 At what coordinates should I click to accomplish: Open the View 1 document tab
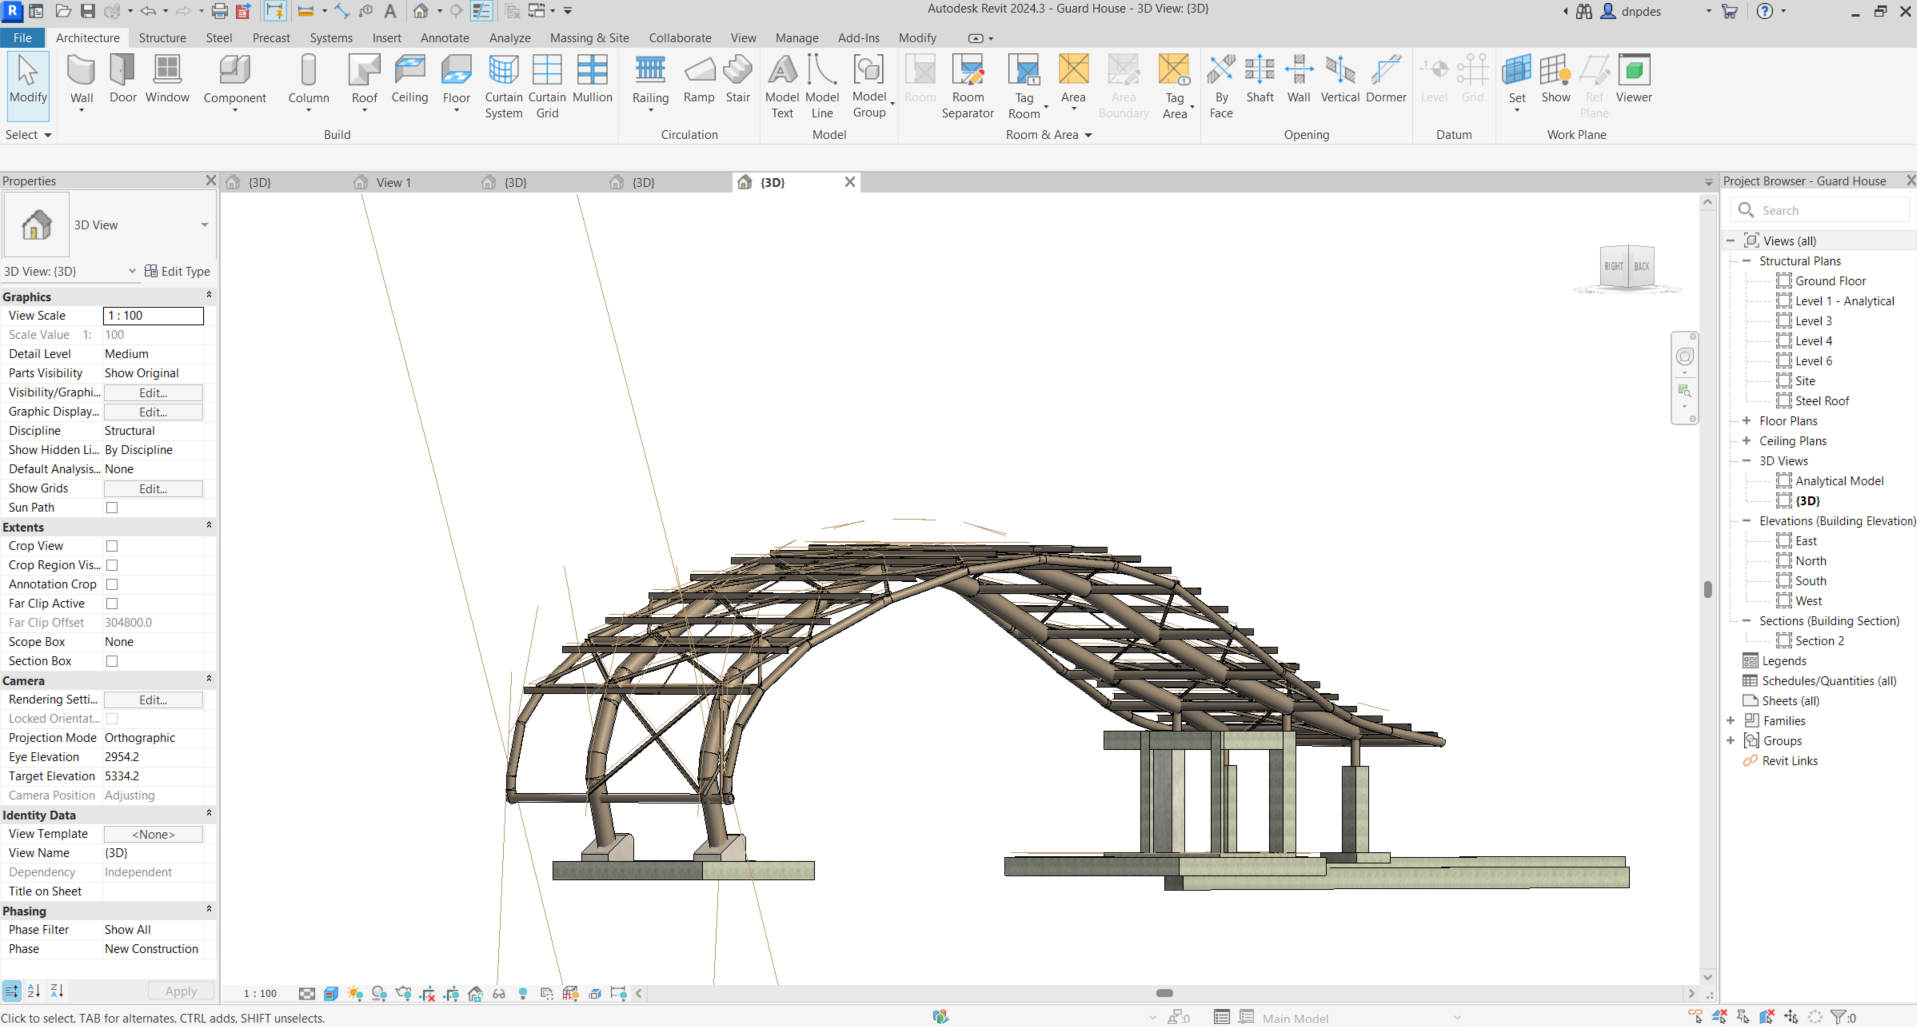393,182
